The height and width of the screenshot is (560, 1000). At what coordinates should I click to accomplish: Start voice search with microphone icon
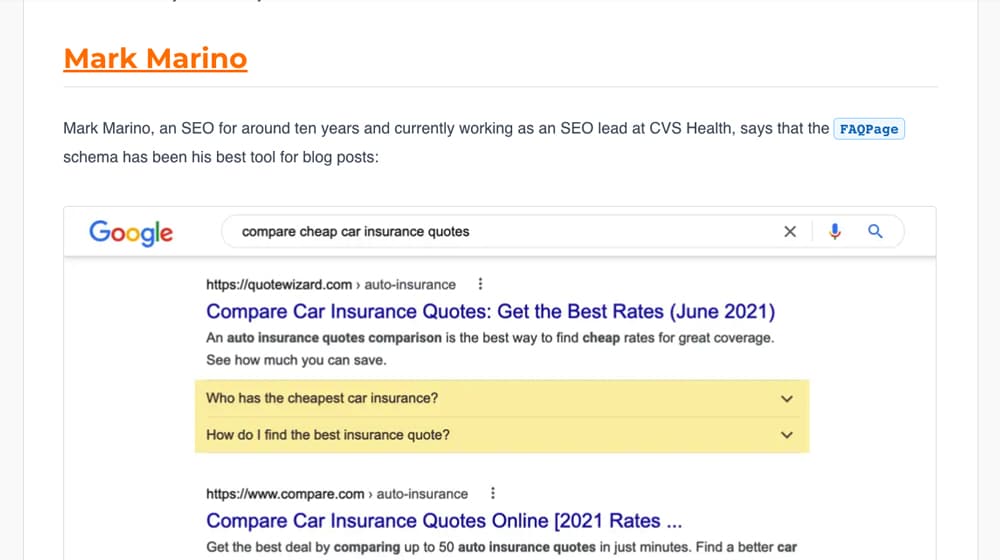tap(834, 232)
